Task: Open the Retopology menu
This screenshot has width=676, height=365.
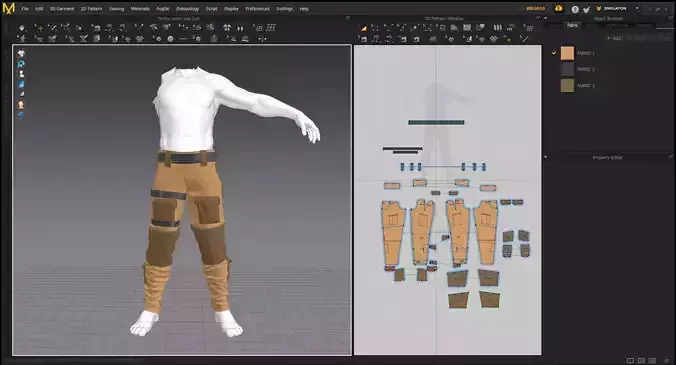Action: 188,9
